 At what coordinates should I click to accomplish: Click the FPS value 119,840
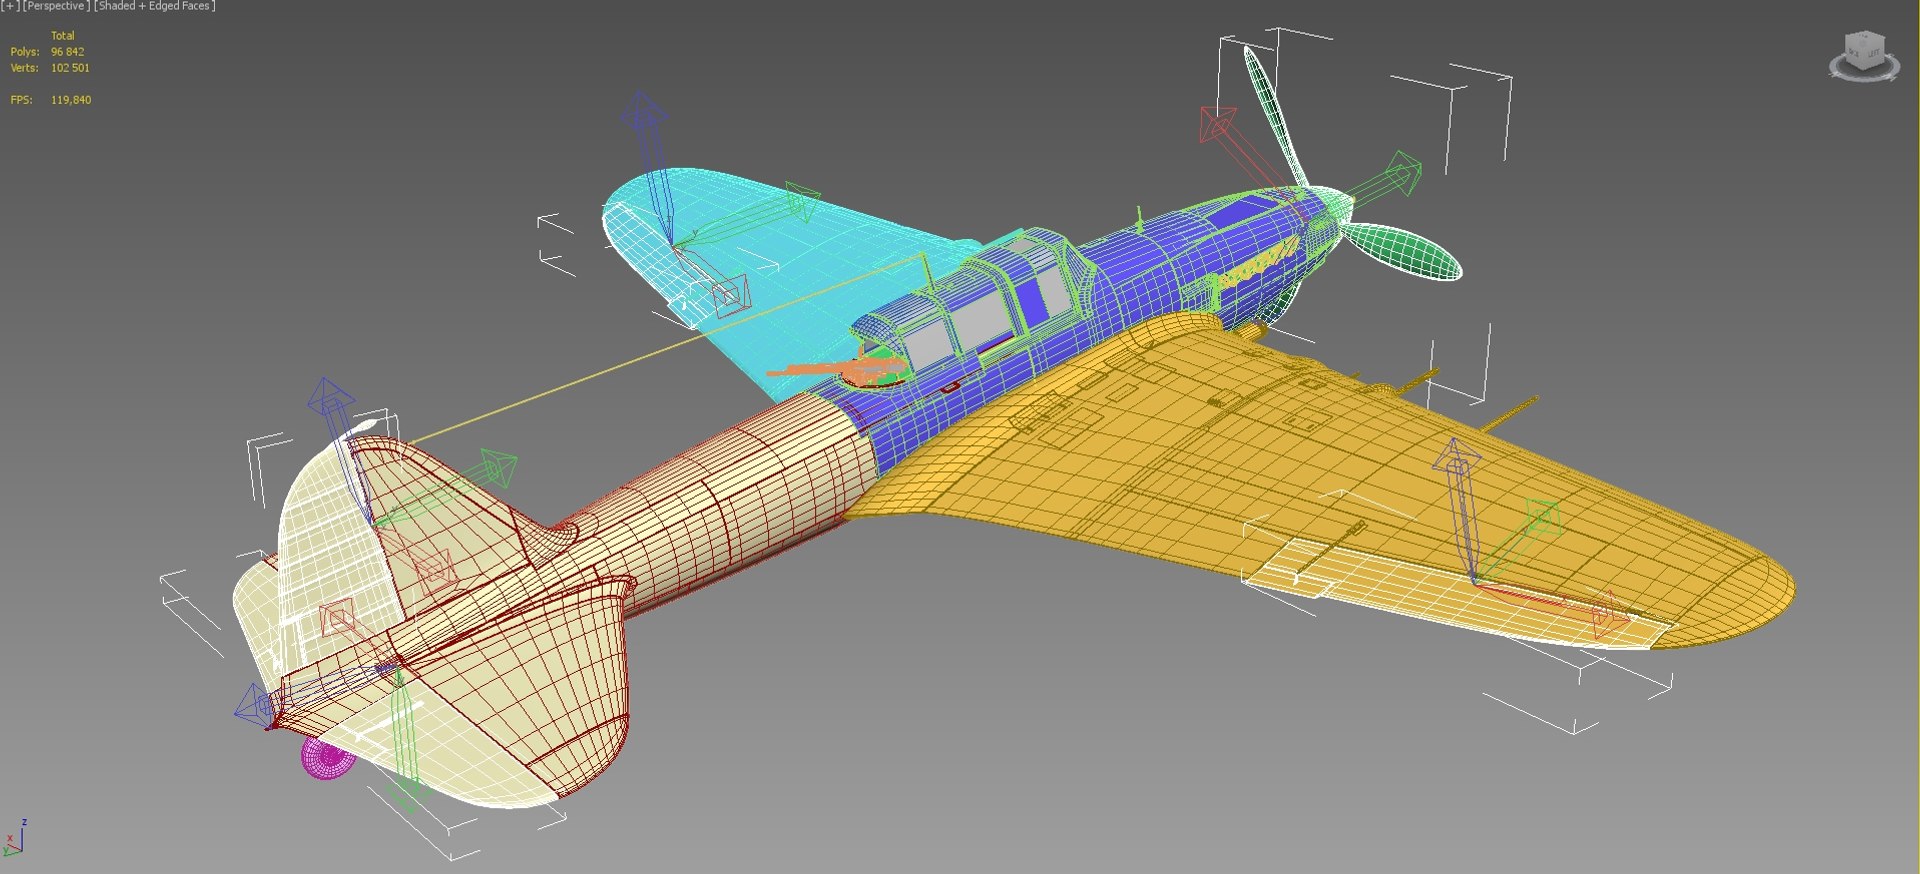[71, 100]
